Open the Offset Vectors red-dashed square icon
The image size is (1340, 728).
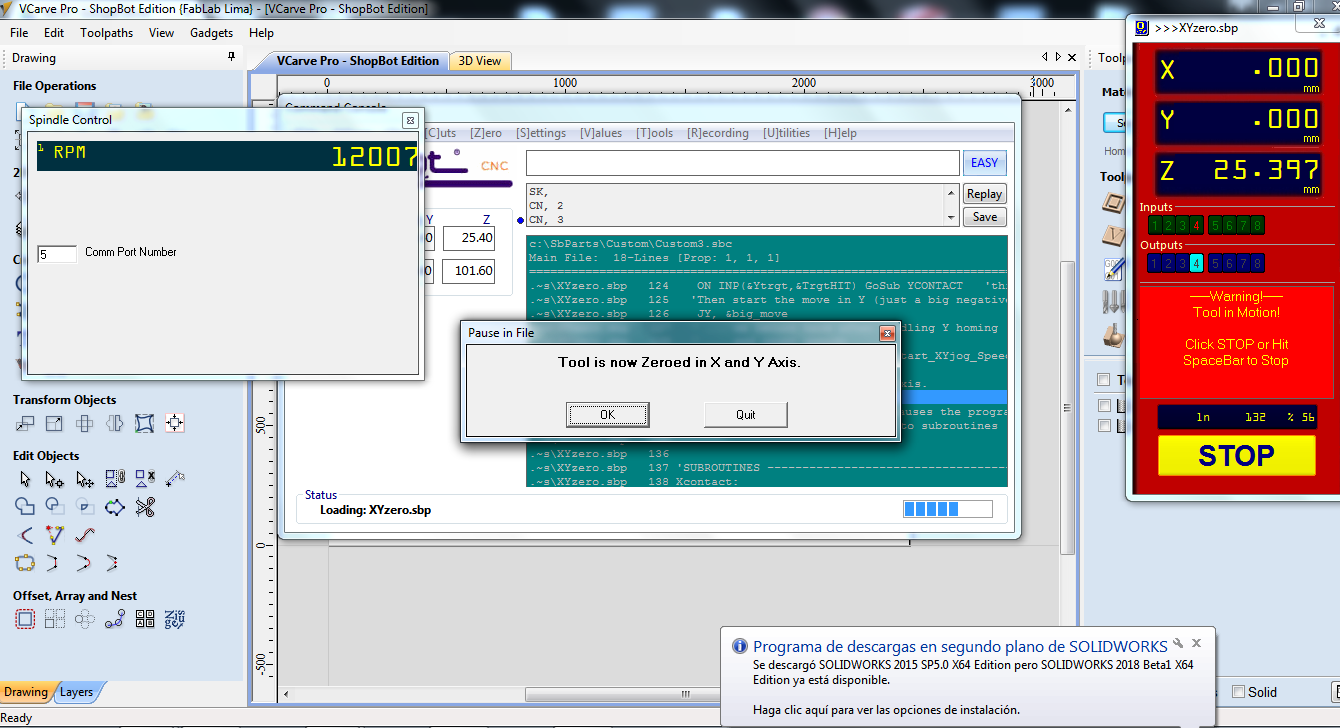click(25, 619)
